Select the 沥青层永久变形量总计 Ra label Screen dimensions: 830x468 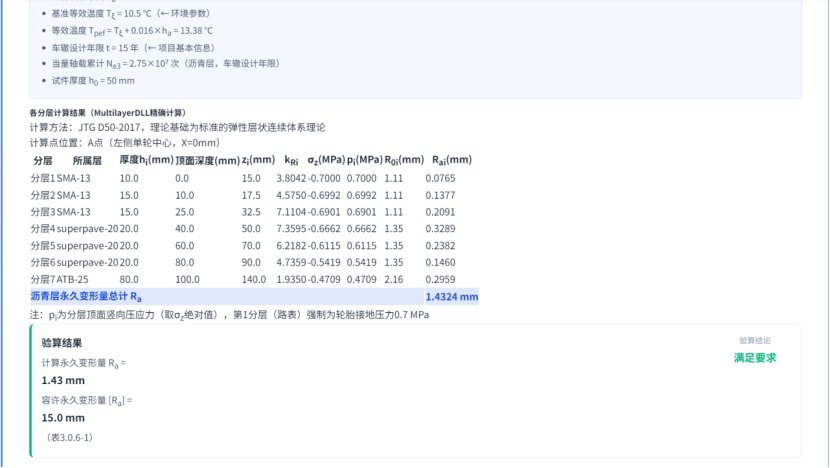tap(86, 296)
